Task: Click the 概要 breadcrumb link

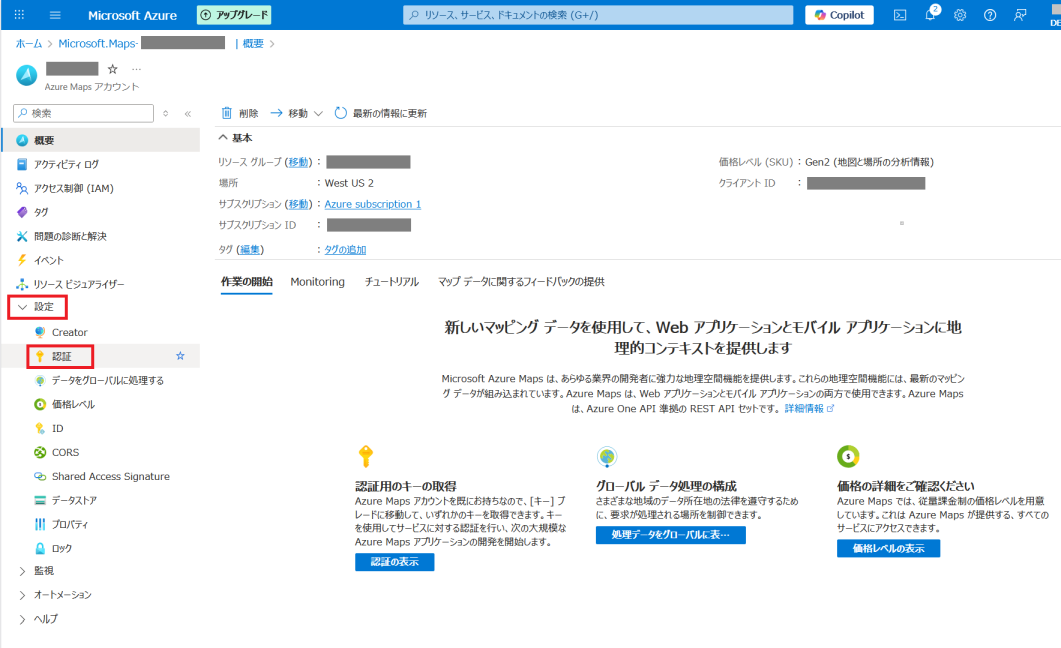Action: 253,43
